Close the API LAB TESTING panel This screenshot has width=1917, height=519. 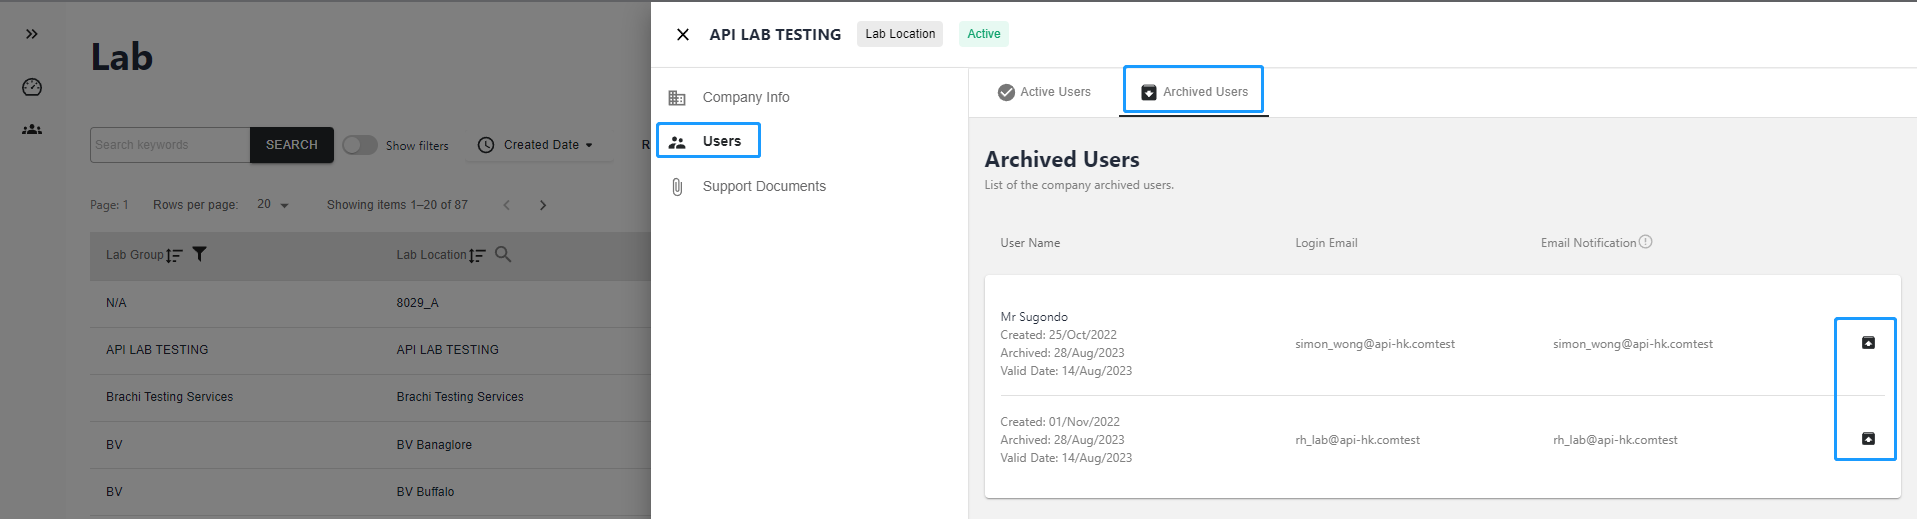[683, 35]
